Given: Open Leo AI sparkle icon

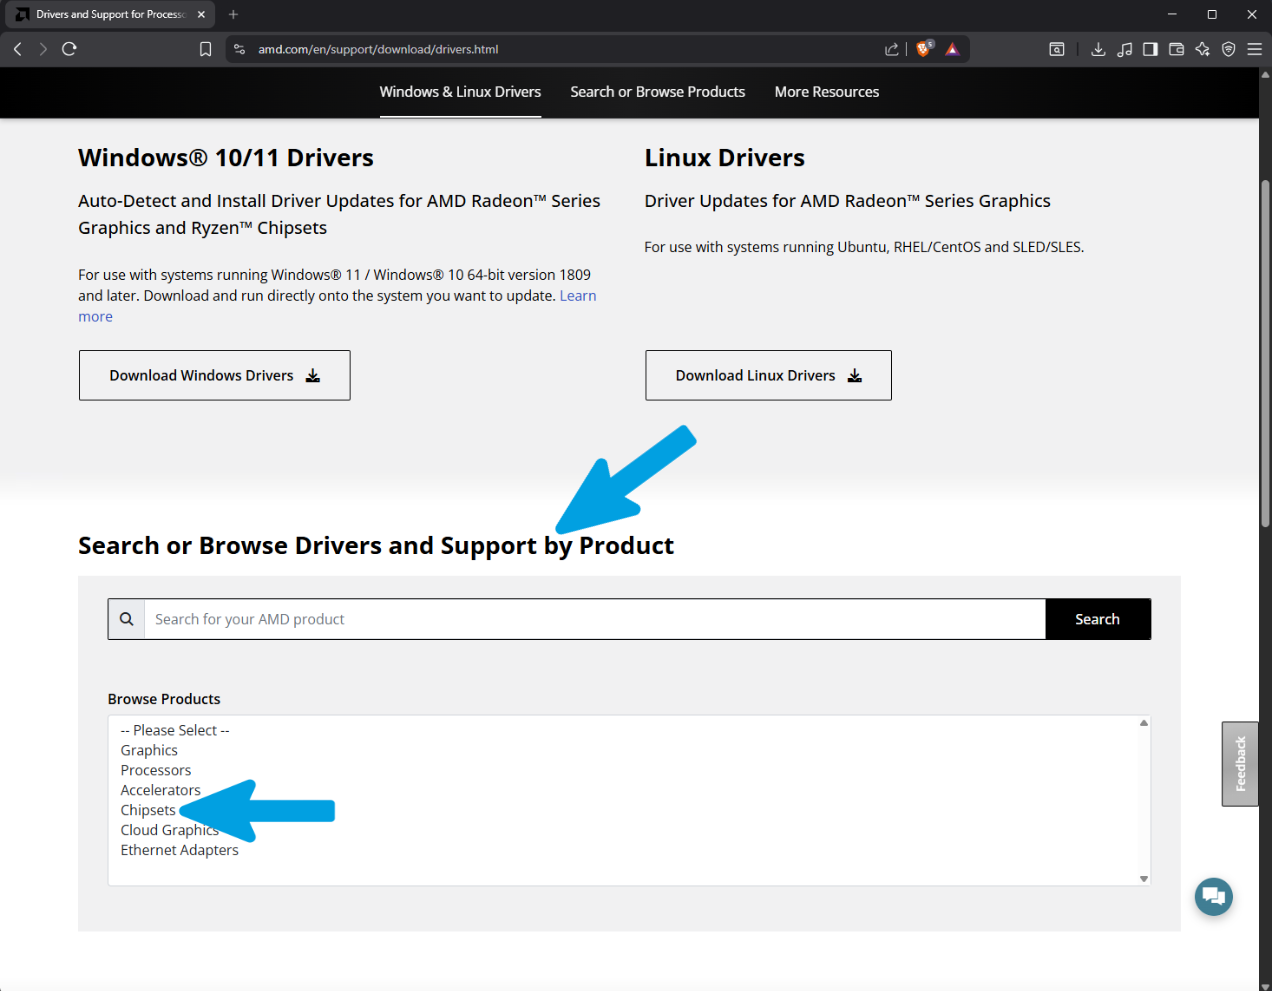Looking at the screenshot, I should point(1202,49).
